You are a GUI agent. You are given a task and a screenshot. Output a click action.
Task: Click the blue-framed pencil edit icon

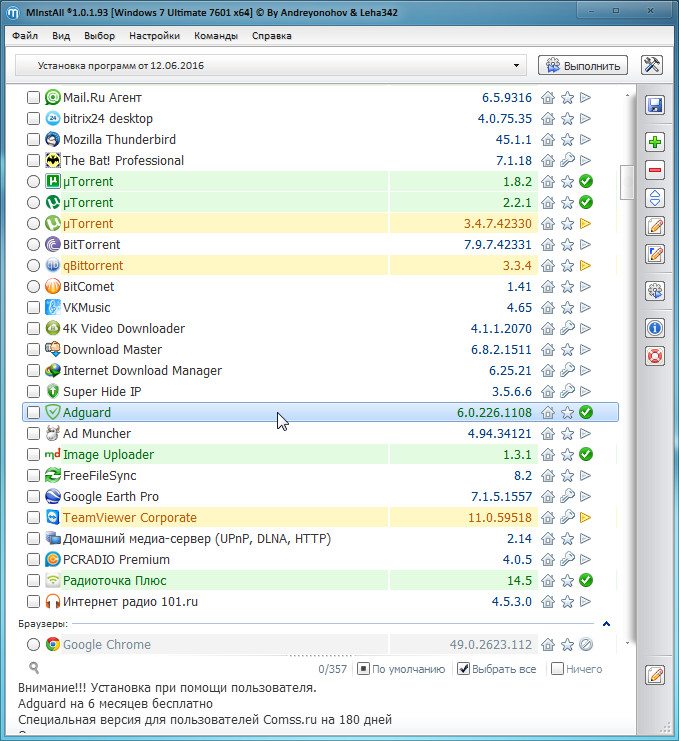655,254
